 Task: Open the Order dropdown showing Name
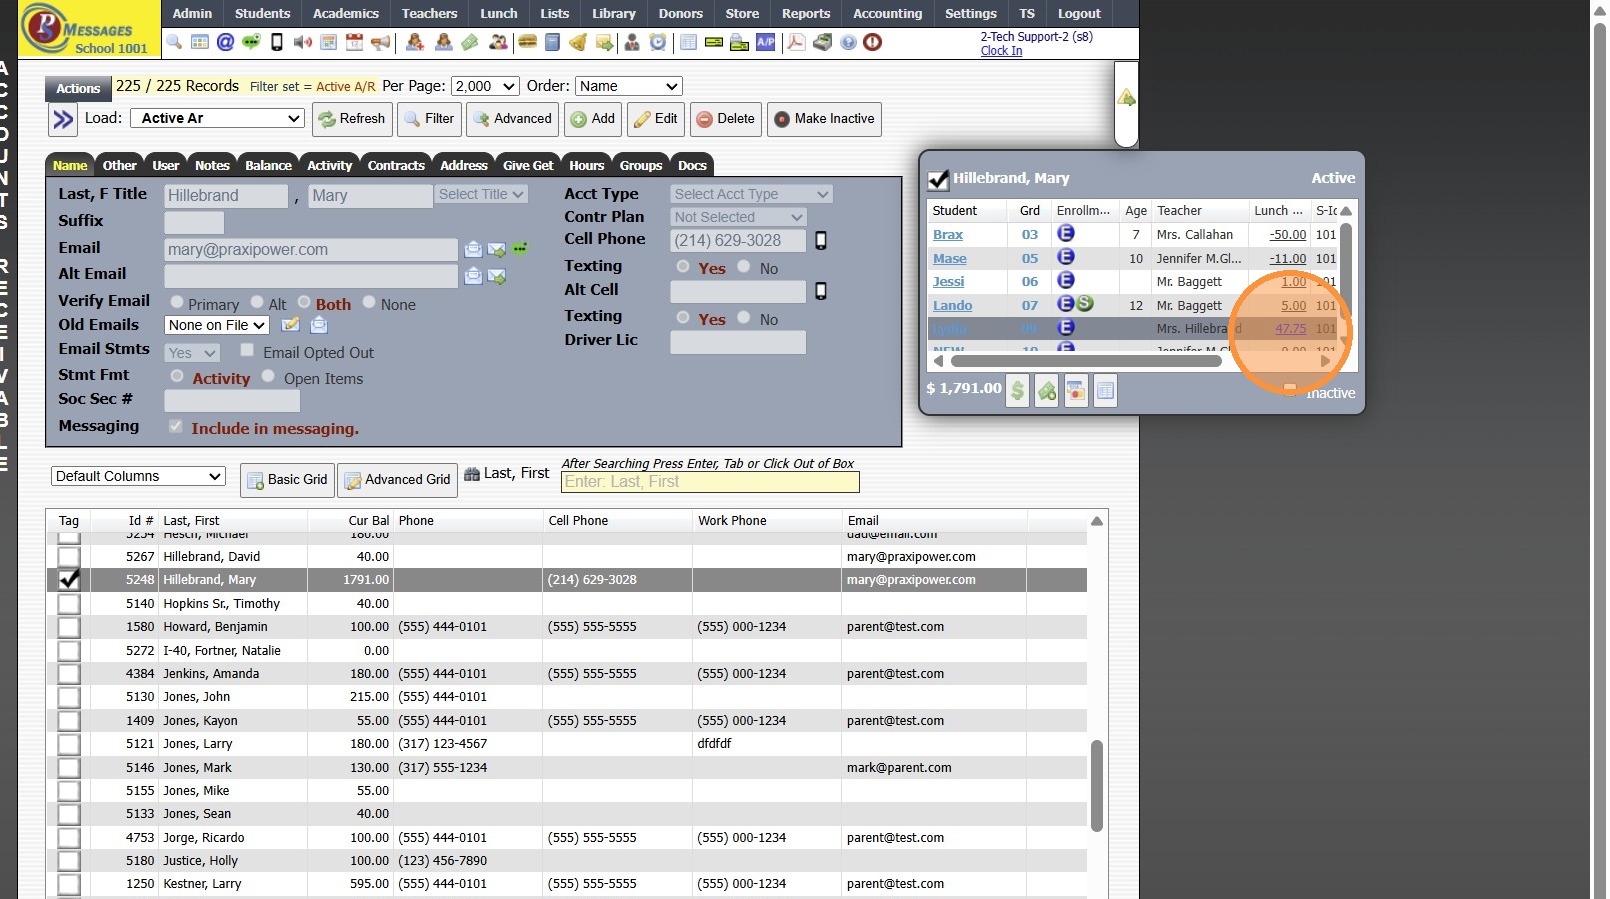click(x=628, y=86)
